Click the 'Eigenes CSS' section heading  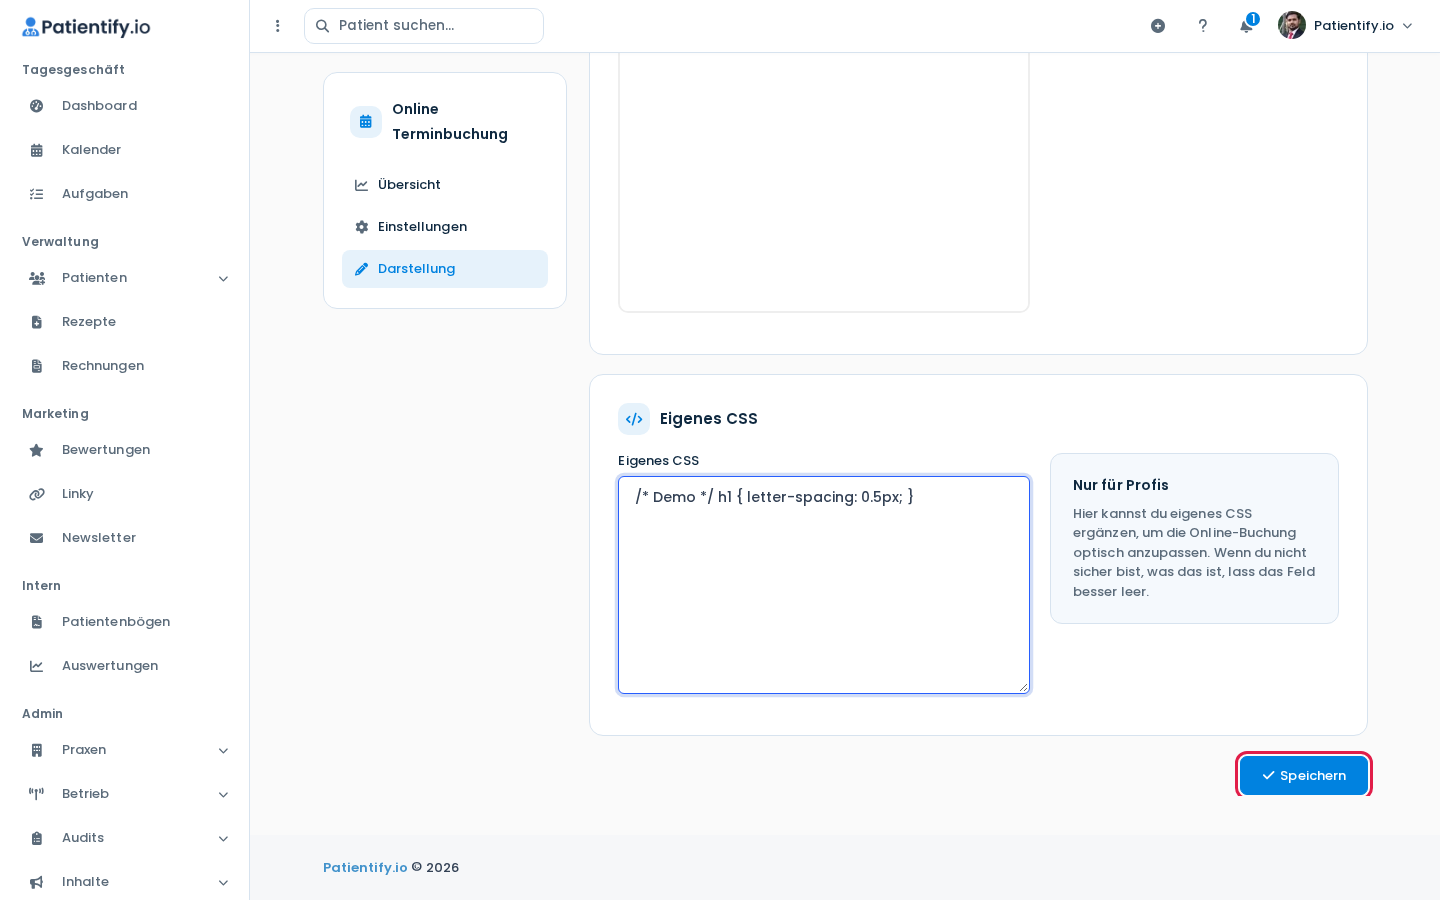coord(709,419)
